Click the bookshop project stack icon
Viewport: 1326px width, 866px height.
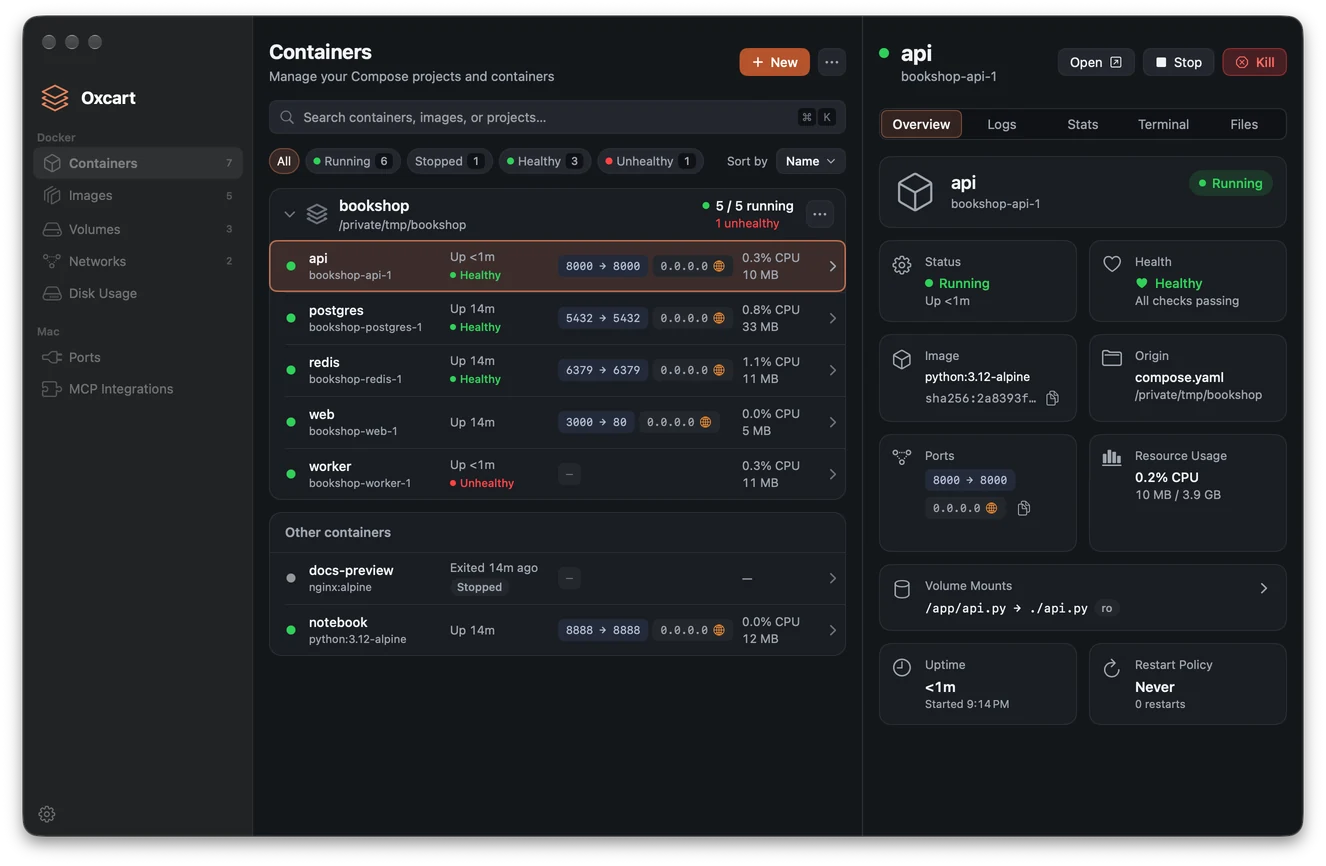[x=317, y=214]
